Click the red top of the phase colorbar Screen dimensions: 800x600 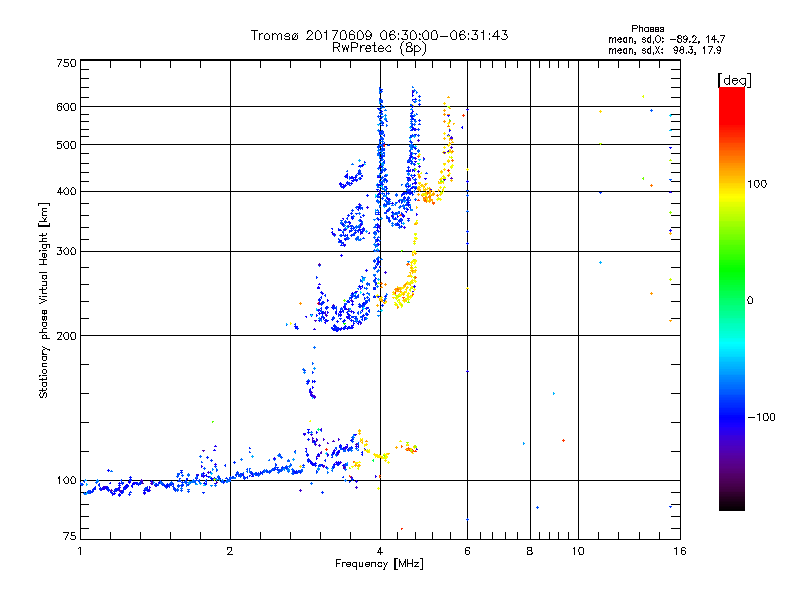[x=731, y=94]
